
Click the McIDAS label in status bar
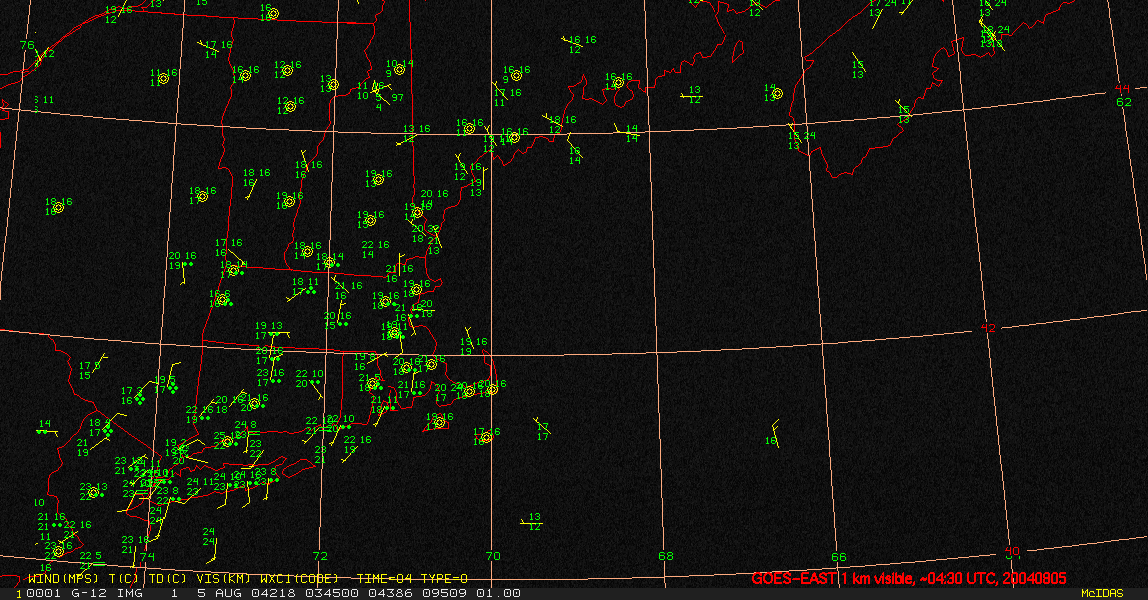pos(1102,593)
